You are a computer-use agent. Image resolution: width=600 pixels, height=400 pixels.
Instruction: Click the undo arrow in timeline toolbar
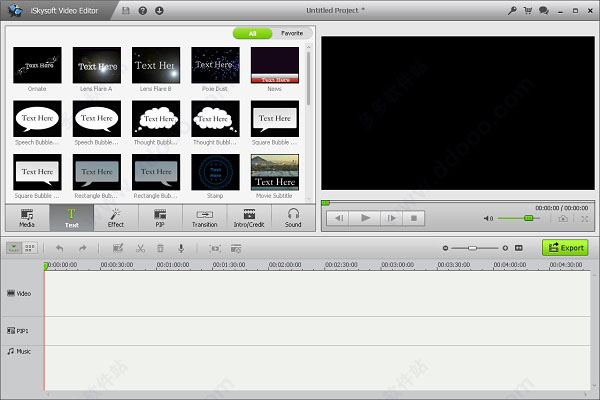(x=60, y=248)
